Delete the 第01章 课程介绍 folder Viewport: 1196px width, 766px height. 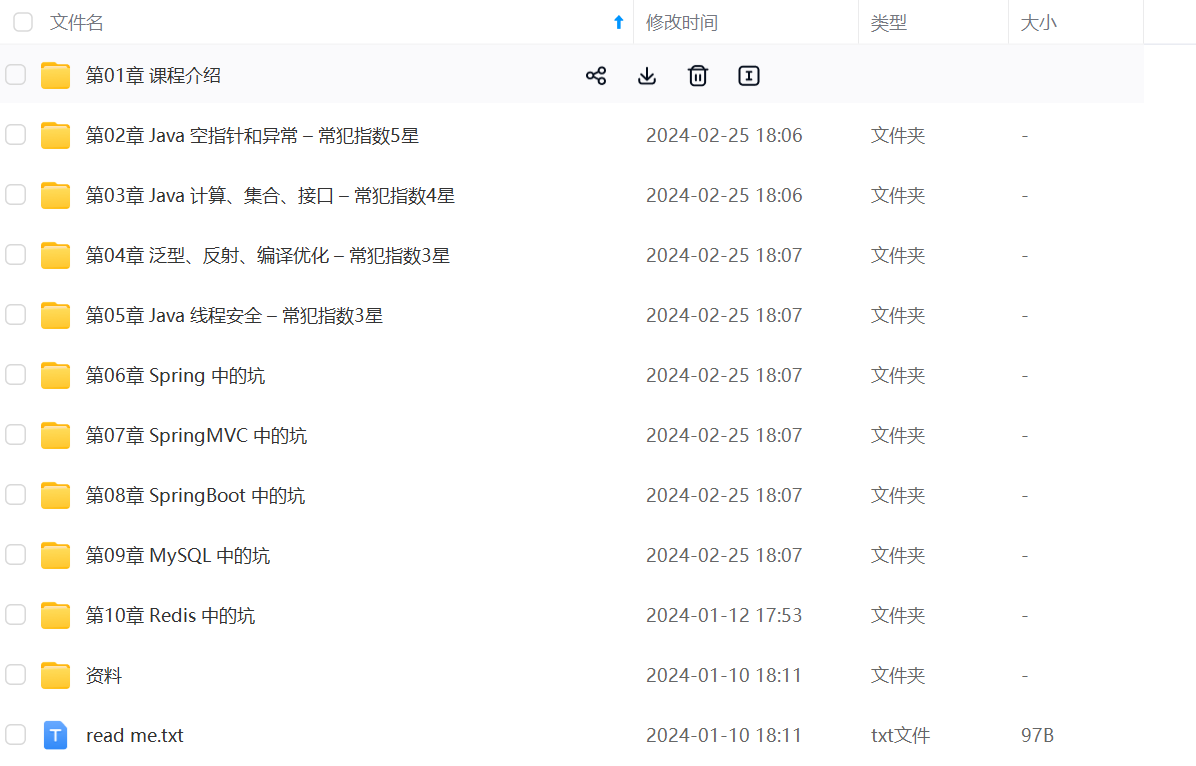pos(698,76)
